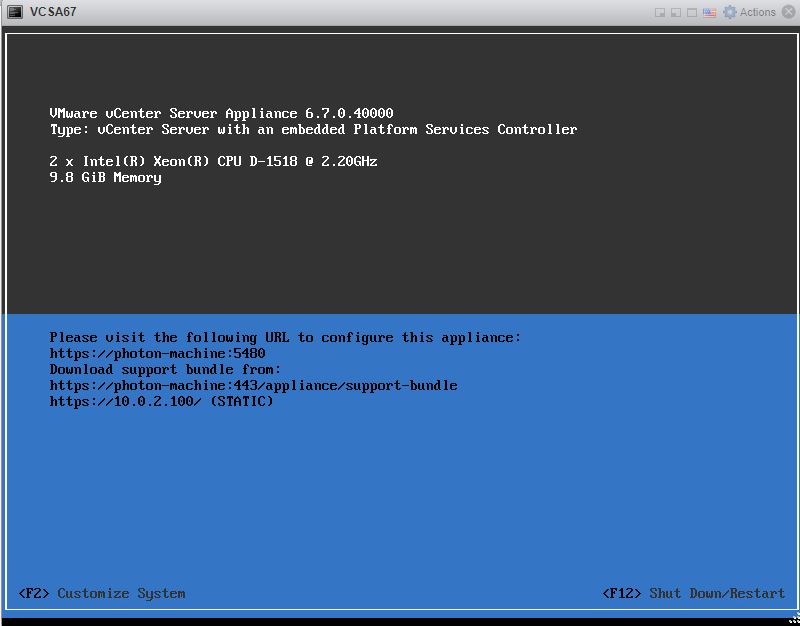Click the 'Download support bundle from' text

point(165,369)
